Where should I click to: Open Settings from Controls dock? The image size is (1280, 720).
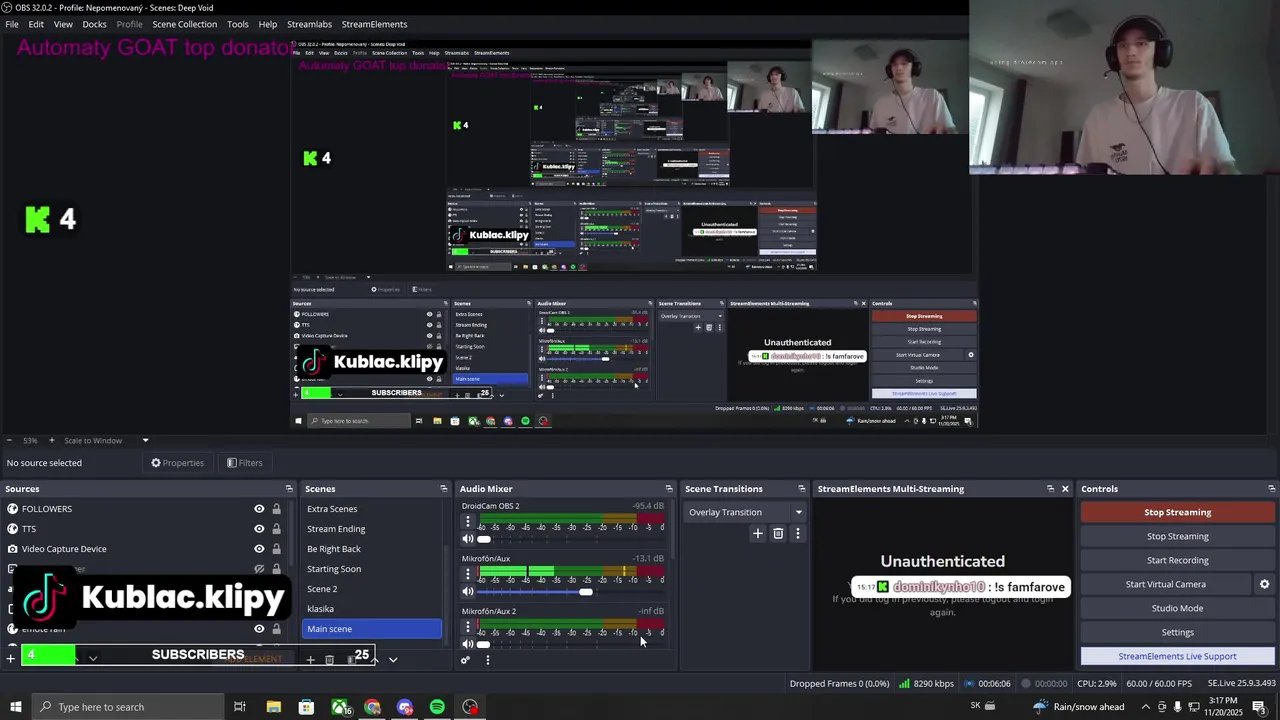(1177, 632)
